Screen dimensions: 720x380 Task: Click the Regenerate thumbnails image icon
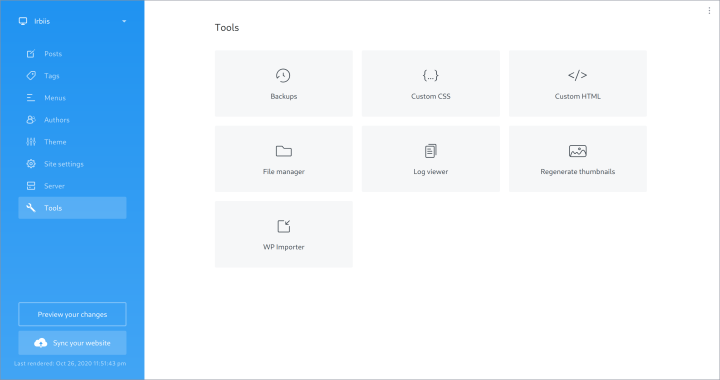[578, 151]
